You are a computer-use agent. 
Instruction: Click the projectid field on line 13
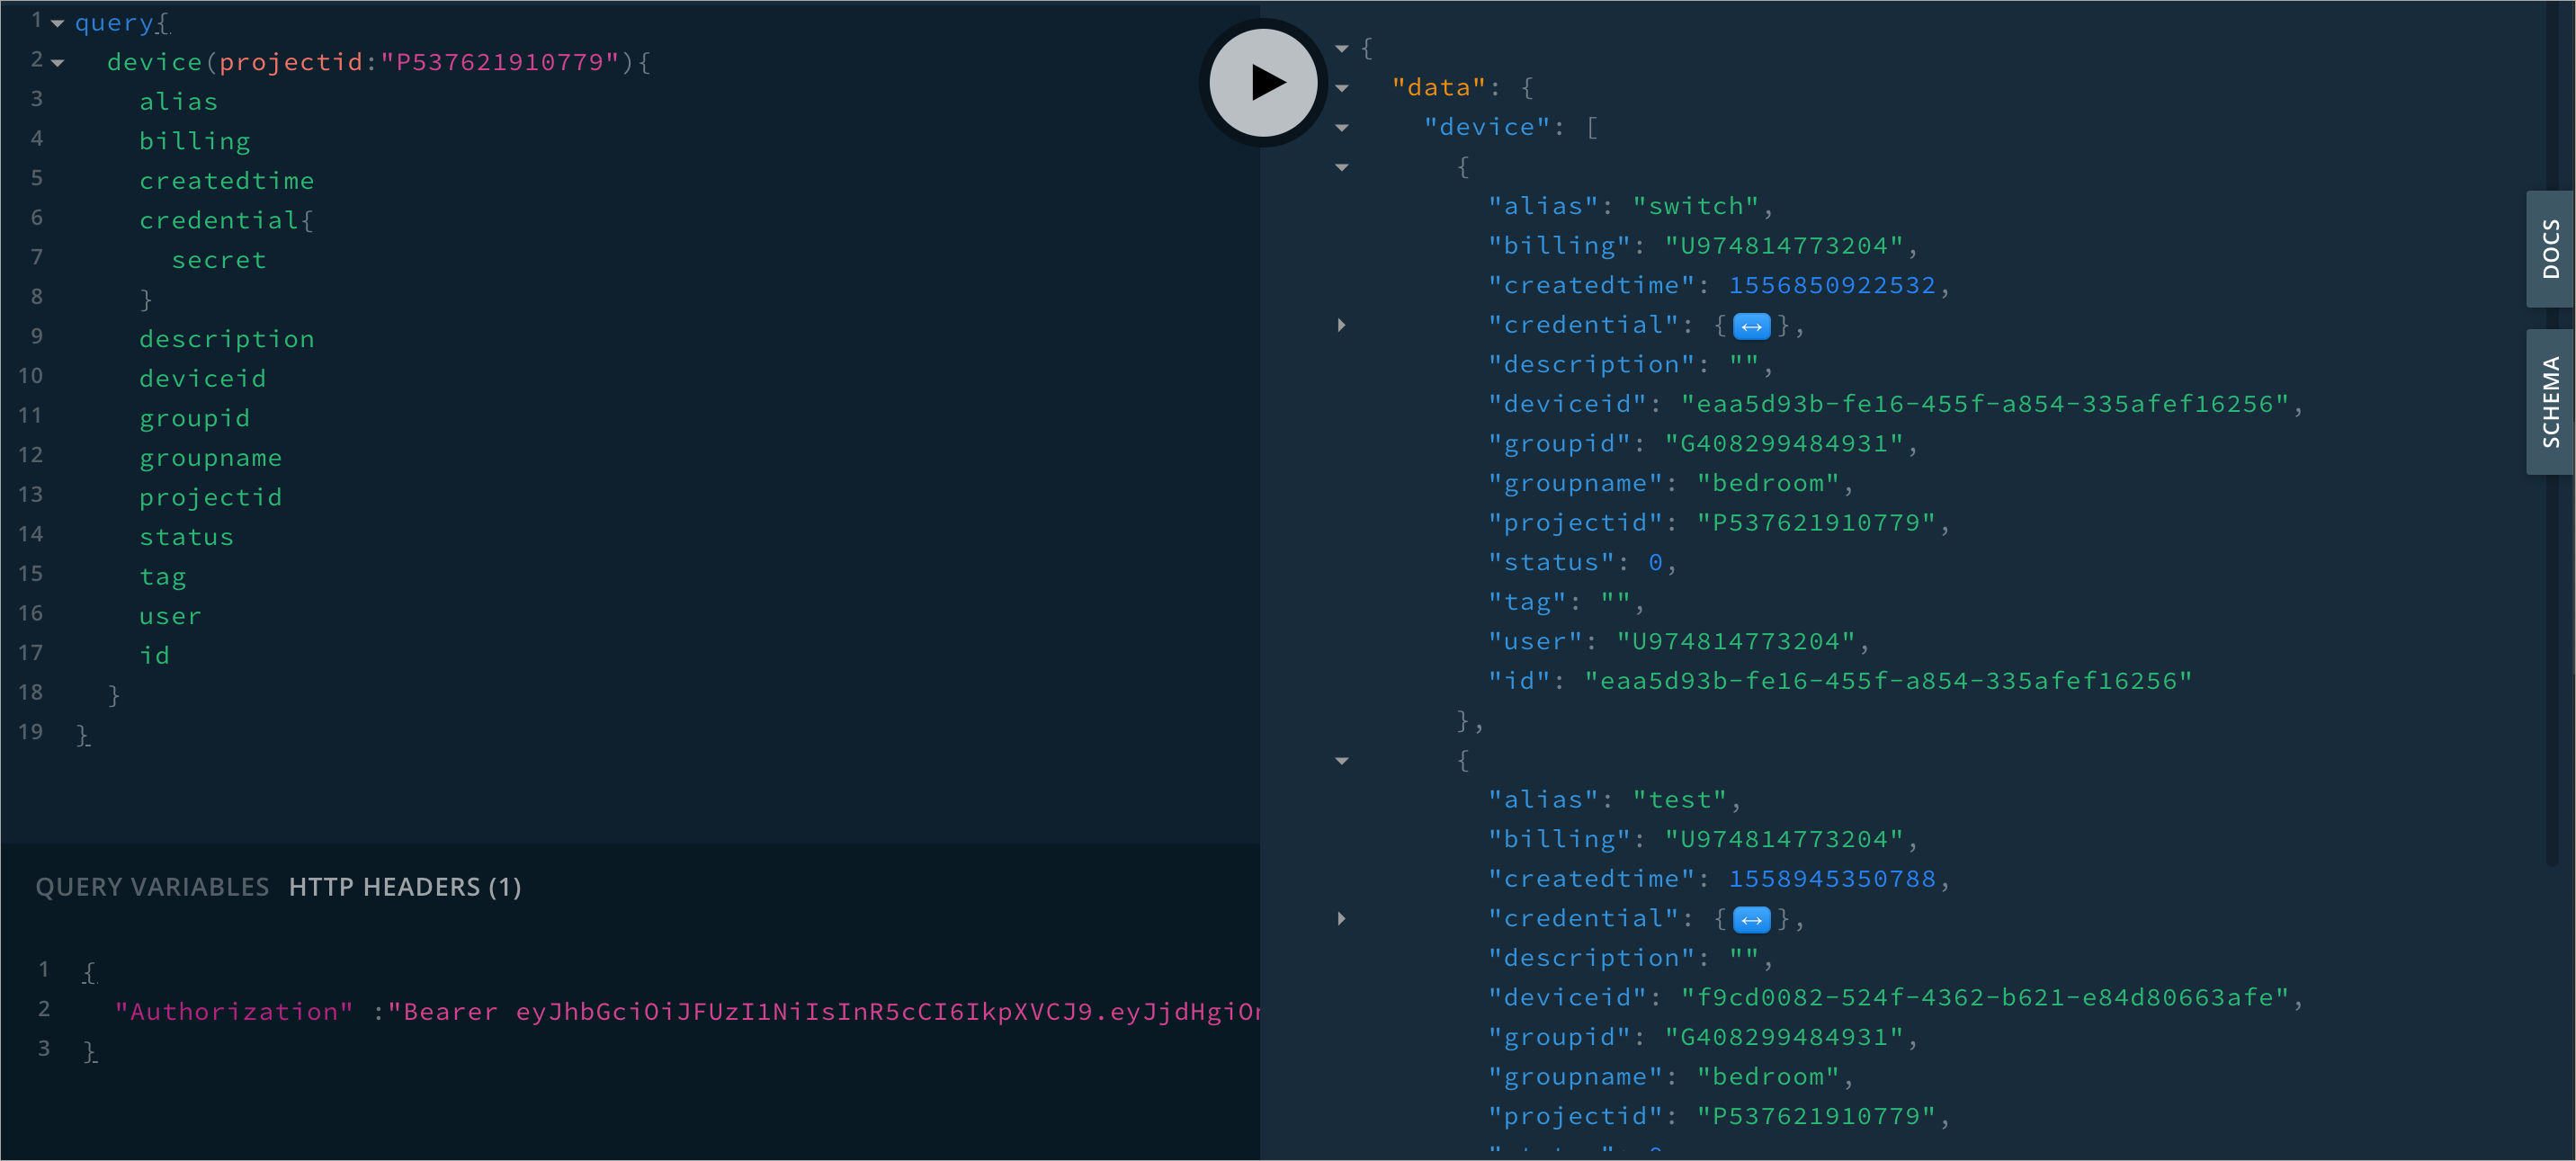tap(211, 497)
